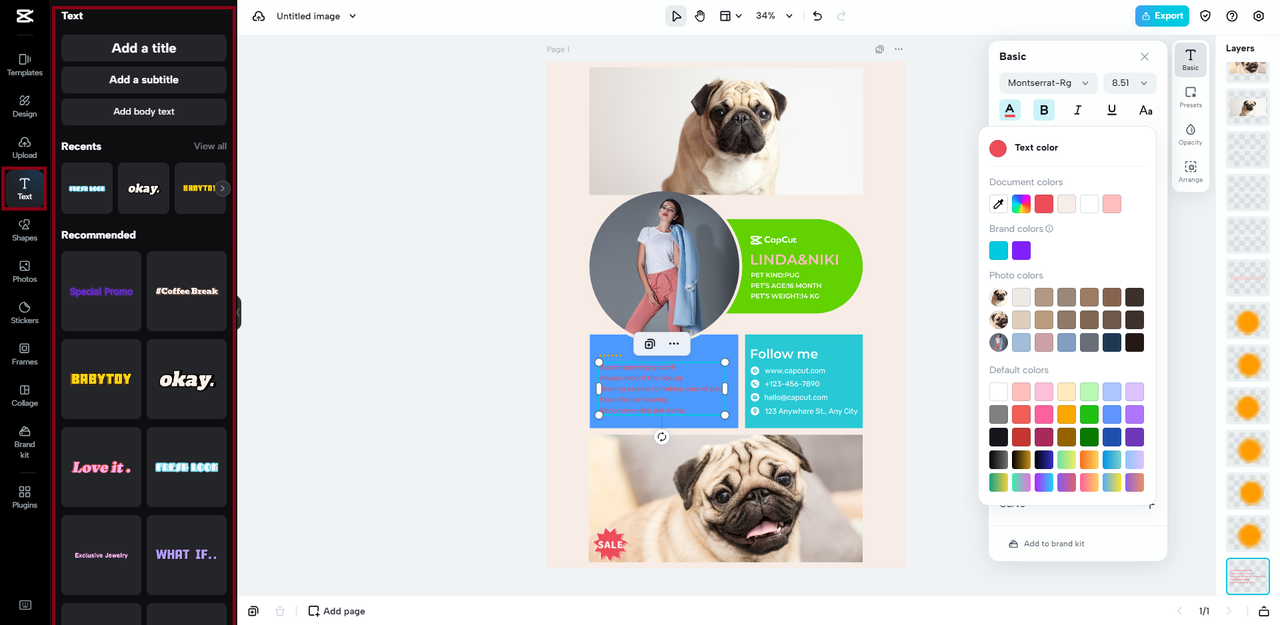Choose the WHAT IF text style

tap(187, 555)
